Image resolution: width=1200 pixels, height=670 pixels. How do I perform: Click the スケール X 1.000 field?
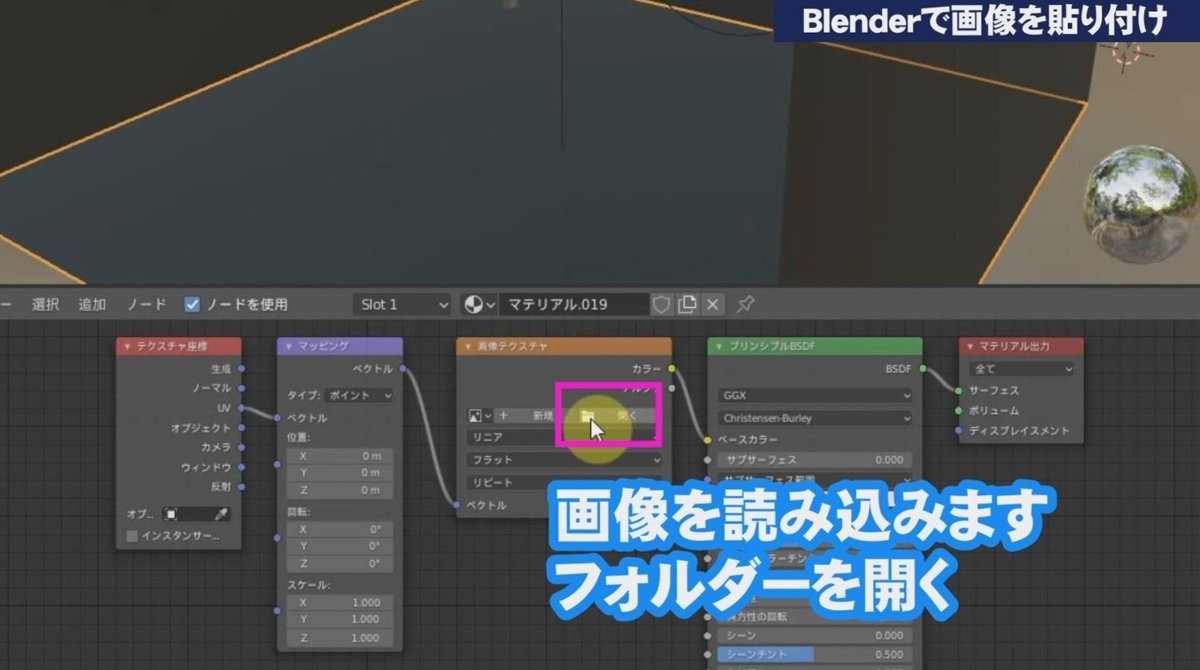click(x=340, y=603)
